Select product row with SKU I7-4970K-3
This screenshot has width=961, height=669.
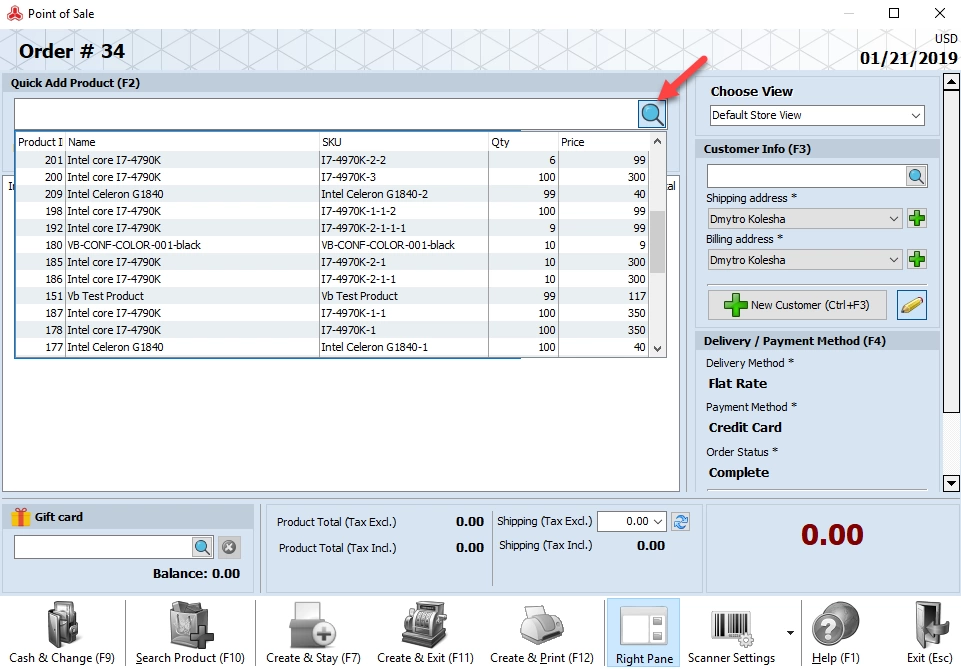tap(332, 177)
